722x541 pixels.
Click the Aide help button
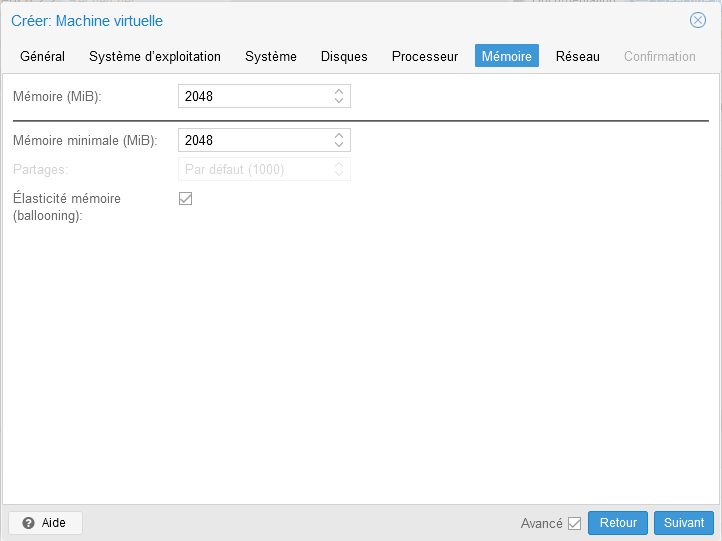(x=45, y=523)
